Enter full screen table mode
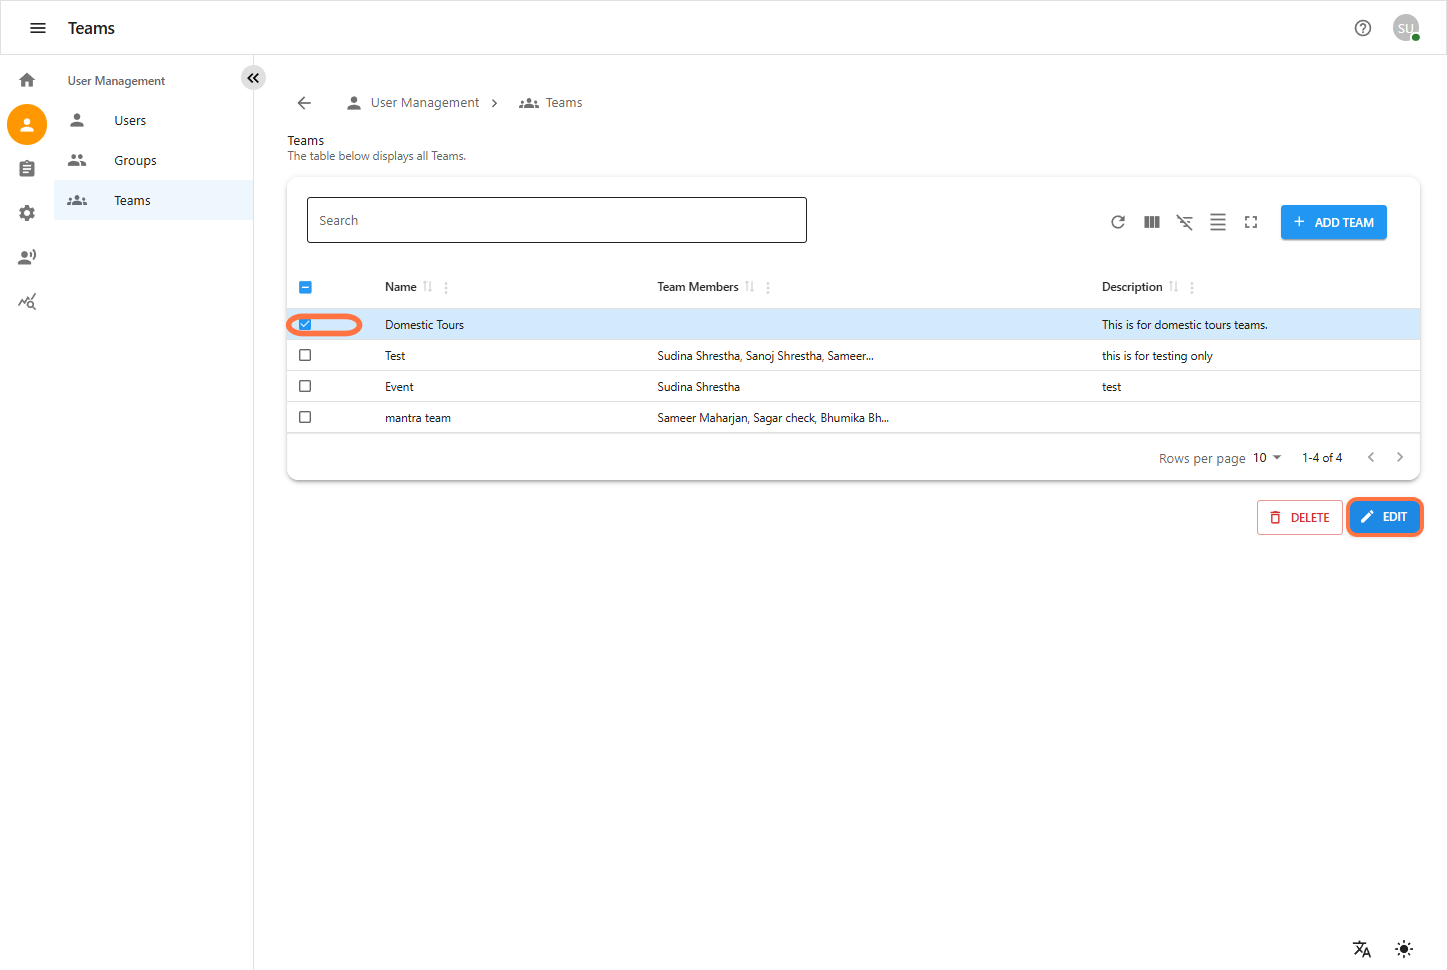Viewport: 1447px width, 970px height. pos(1251,222)
